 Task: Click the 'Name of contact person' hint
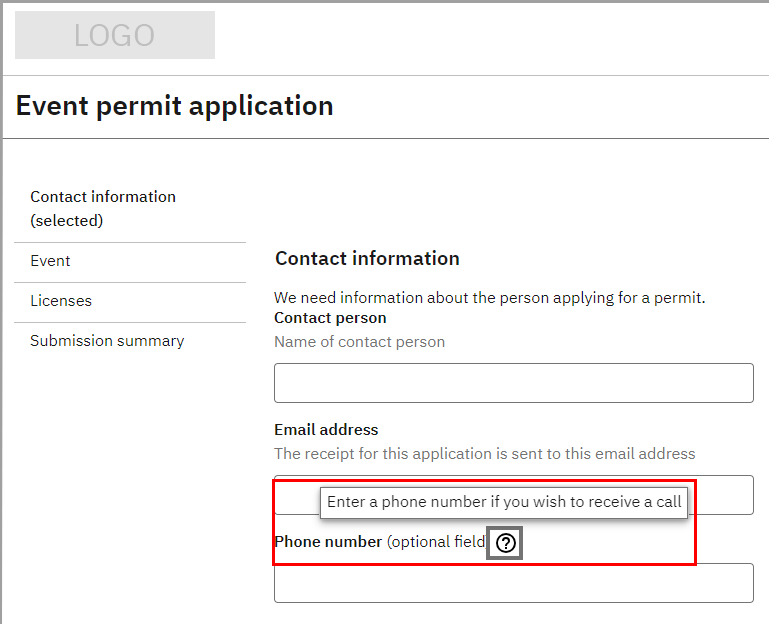(x=359, y=342)
